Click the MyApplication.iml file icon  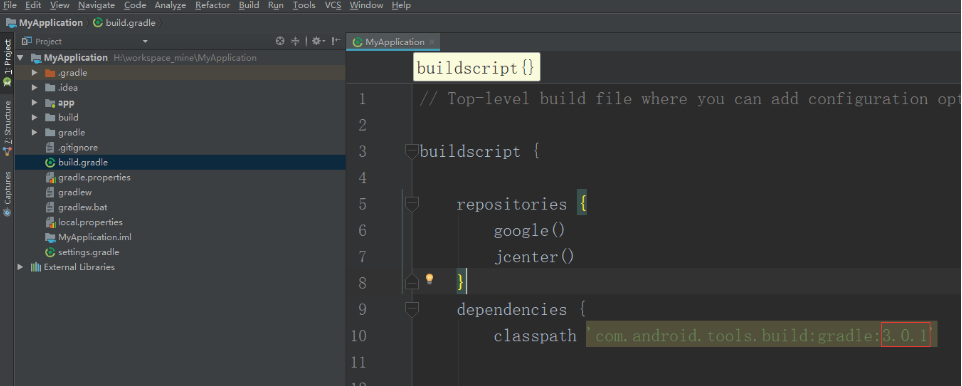coord(50,237)
